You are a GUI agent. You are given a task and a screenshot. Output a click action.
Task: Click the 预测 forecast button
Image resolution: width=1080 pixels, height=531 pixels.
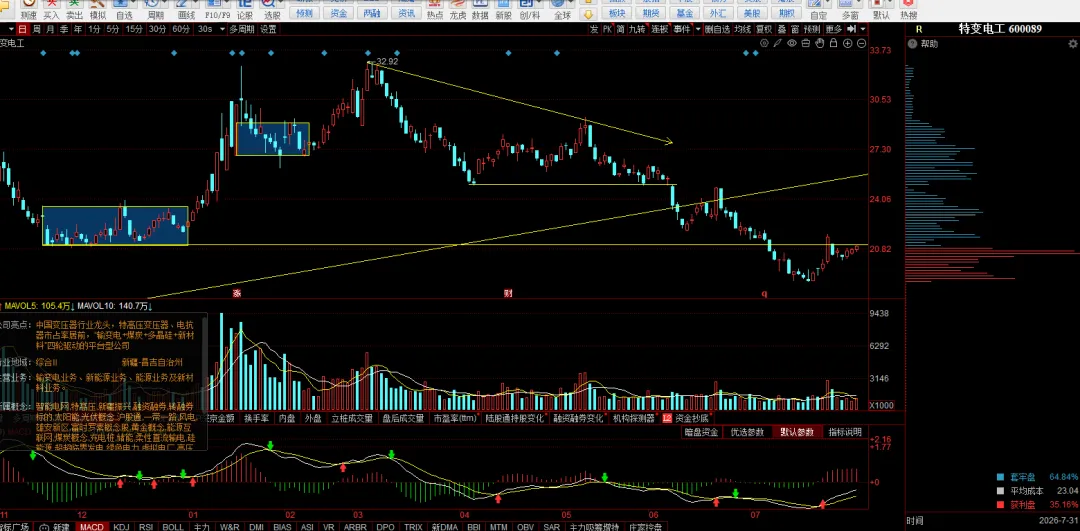(302, 12)
